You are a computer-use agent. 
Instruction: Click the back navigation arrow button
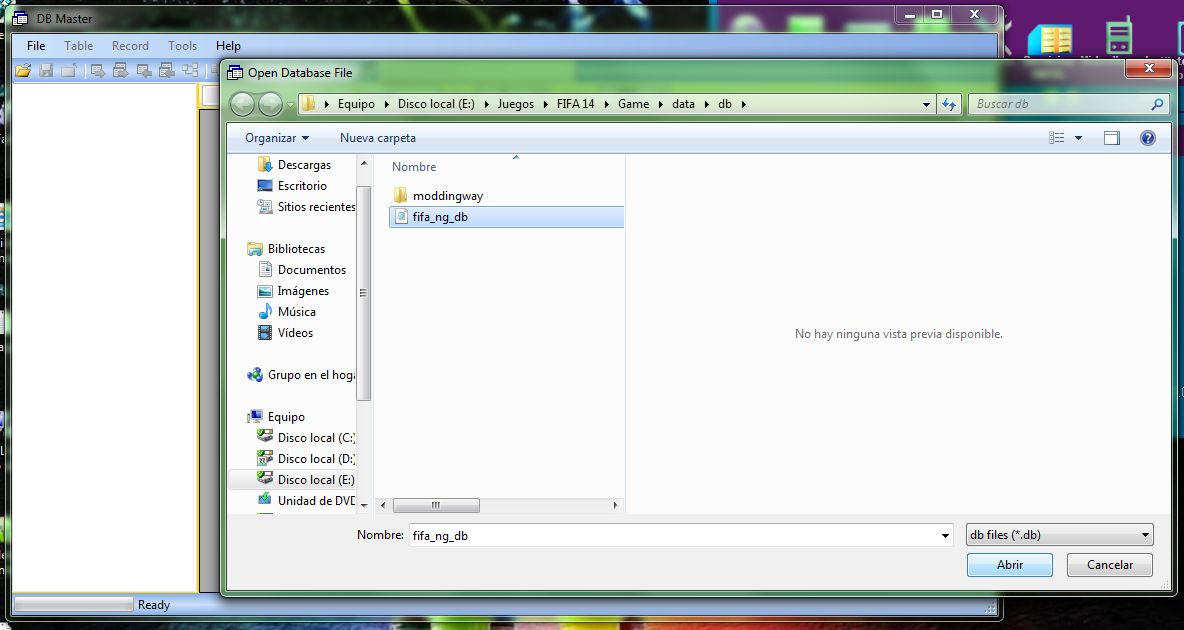click(242, 104)
